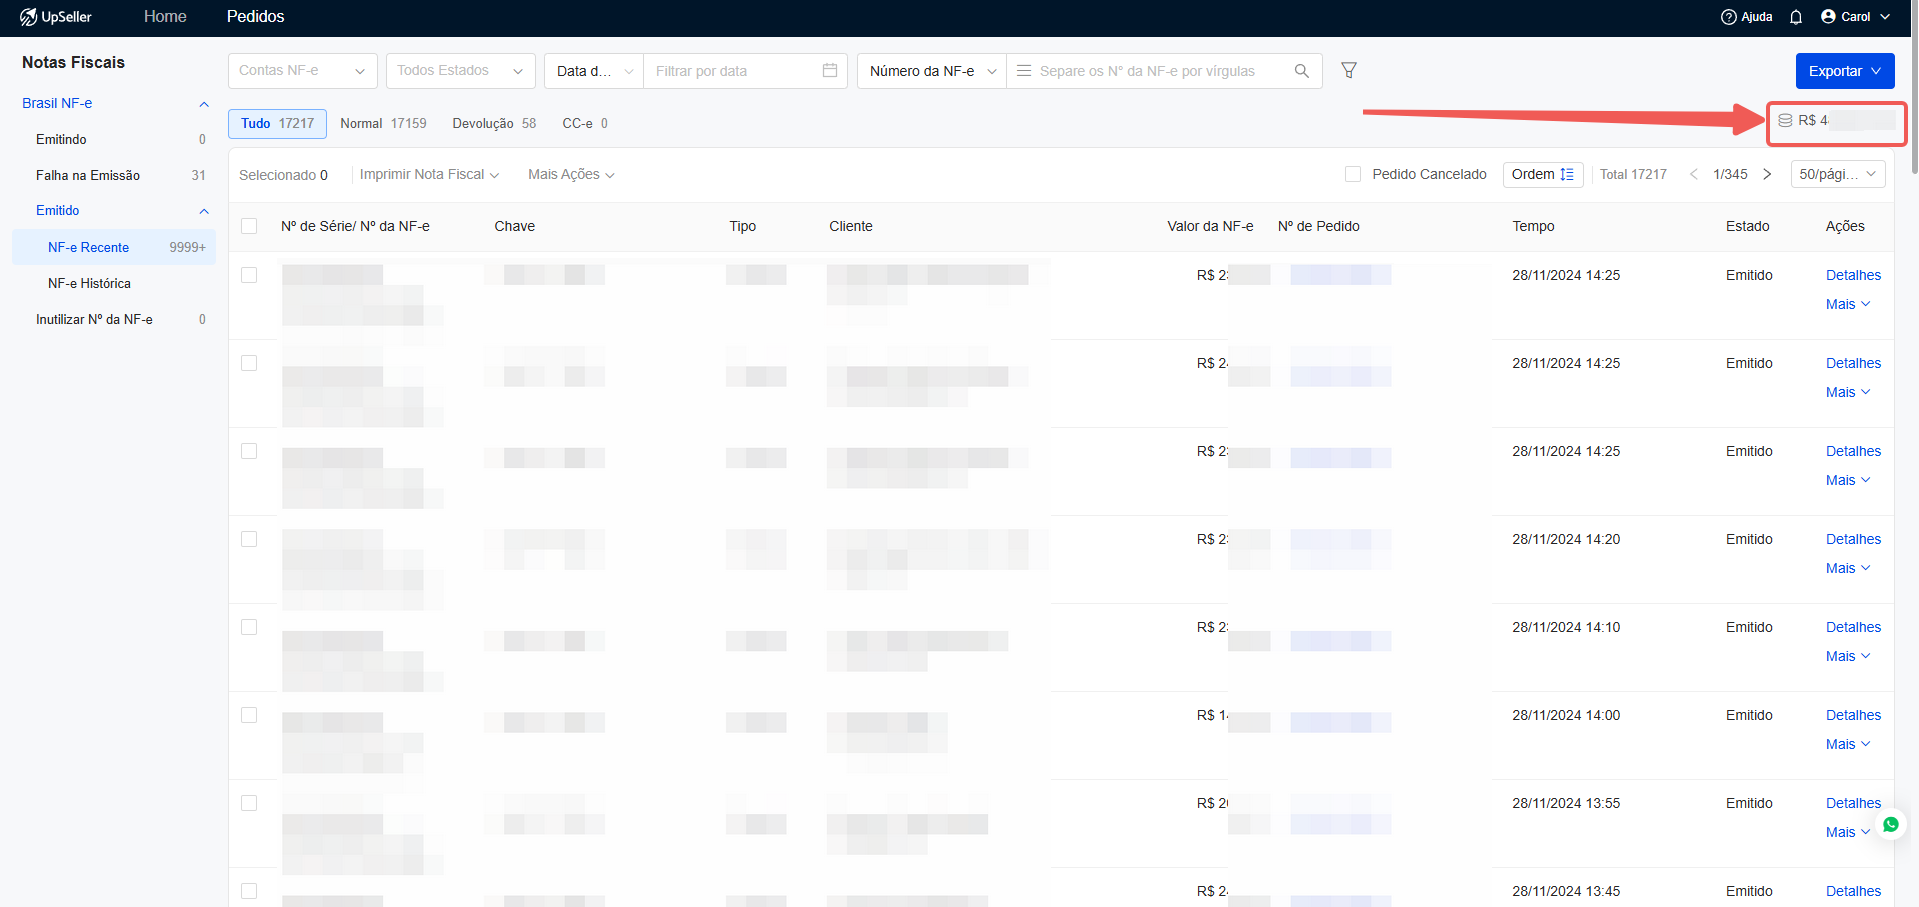1919x907 pixels.
Task: Click the Filtrar por data field
Action: [x=745, y=71]
